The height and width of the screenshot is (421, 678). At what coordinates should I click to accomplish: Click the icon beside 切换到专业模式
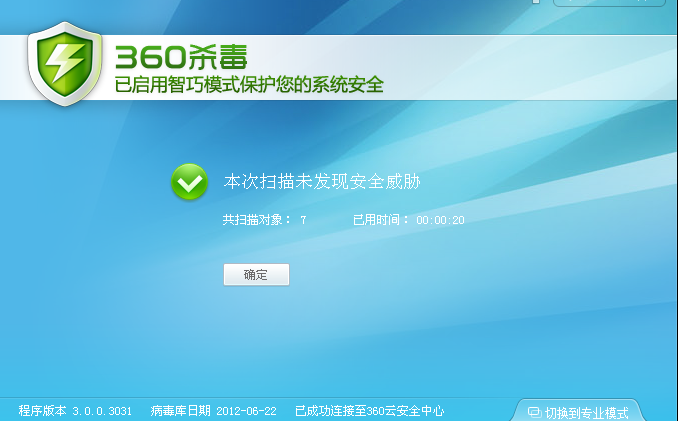(534, 413)
